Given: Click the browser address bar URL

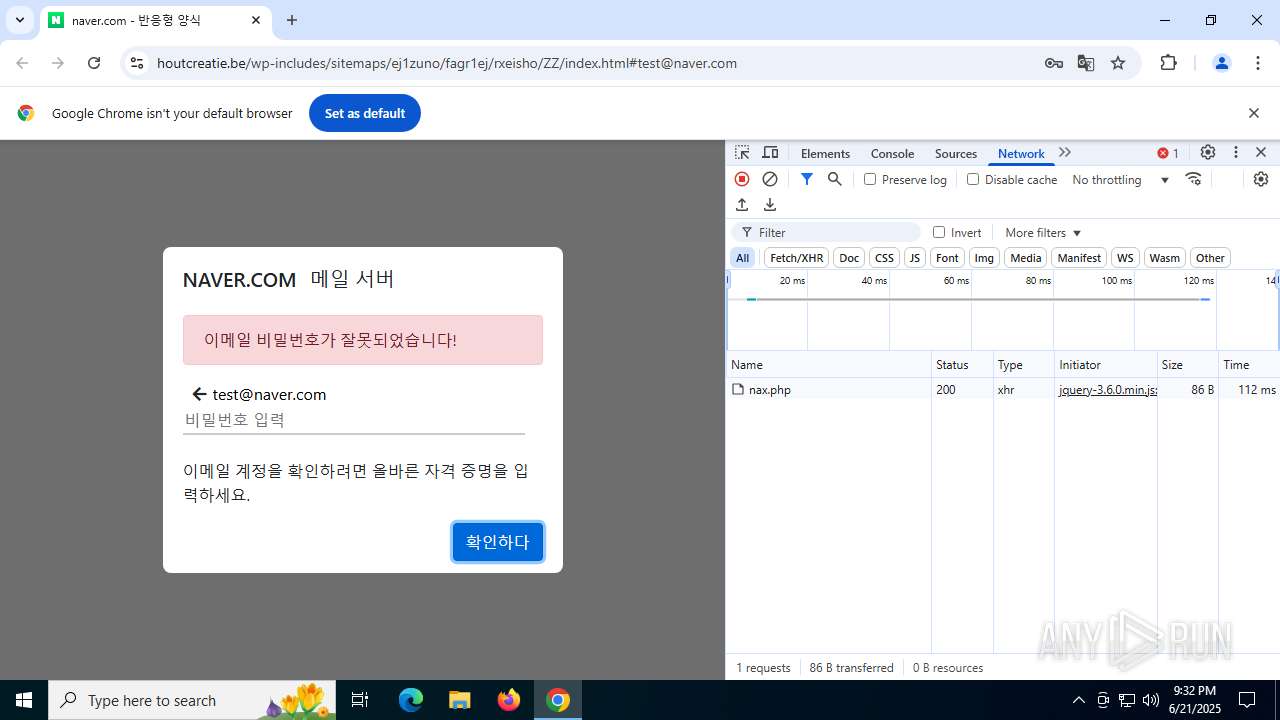Looking at the screenshot, I should point(447,63).
